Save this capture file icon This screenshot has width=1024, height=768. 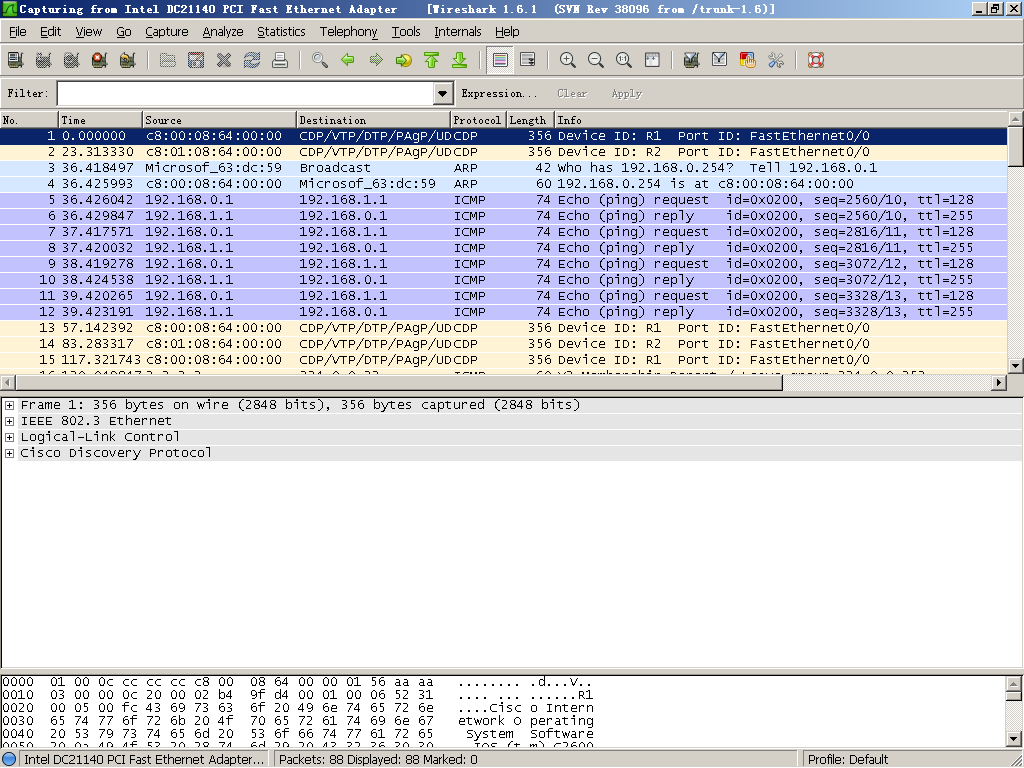coord(196,60)
